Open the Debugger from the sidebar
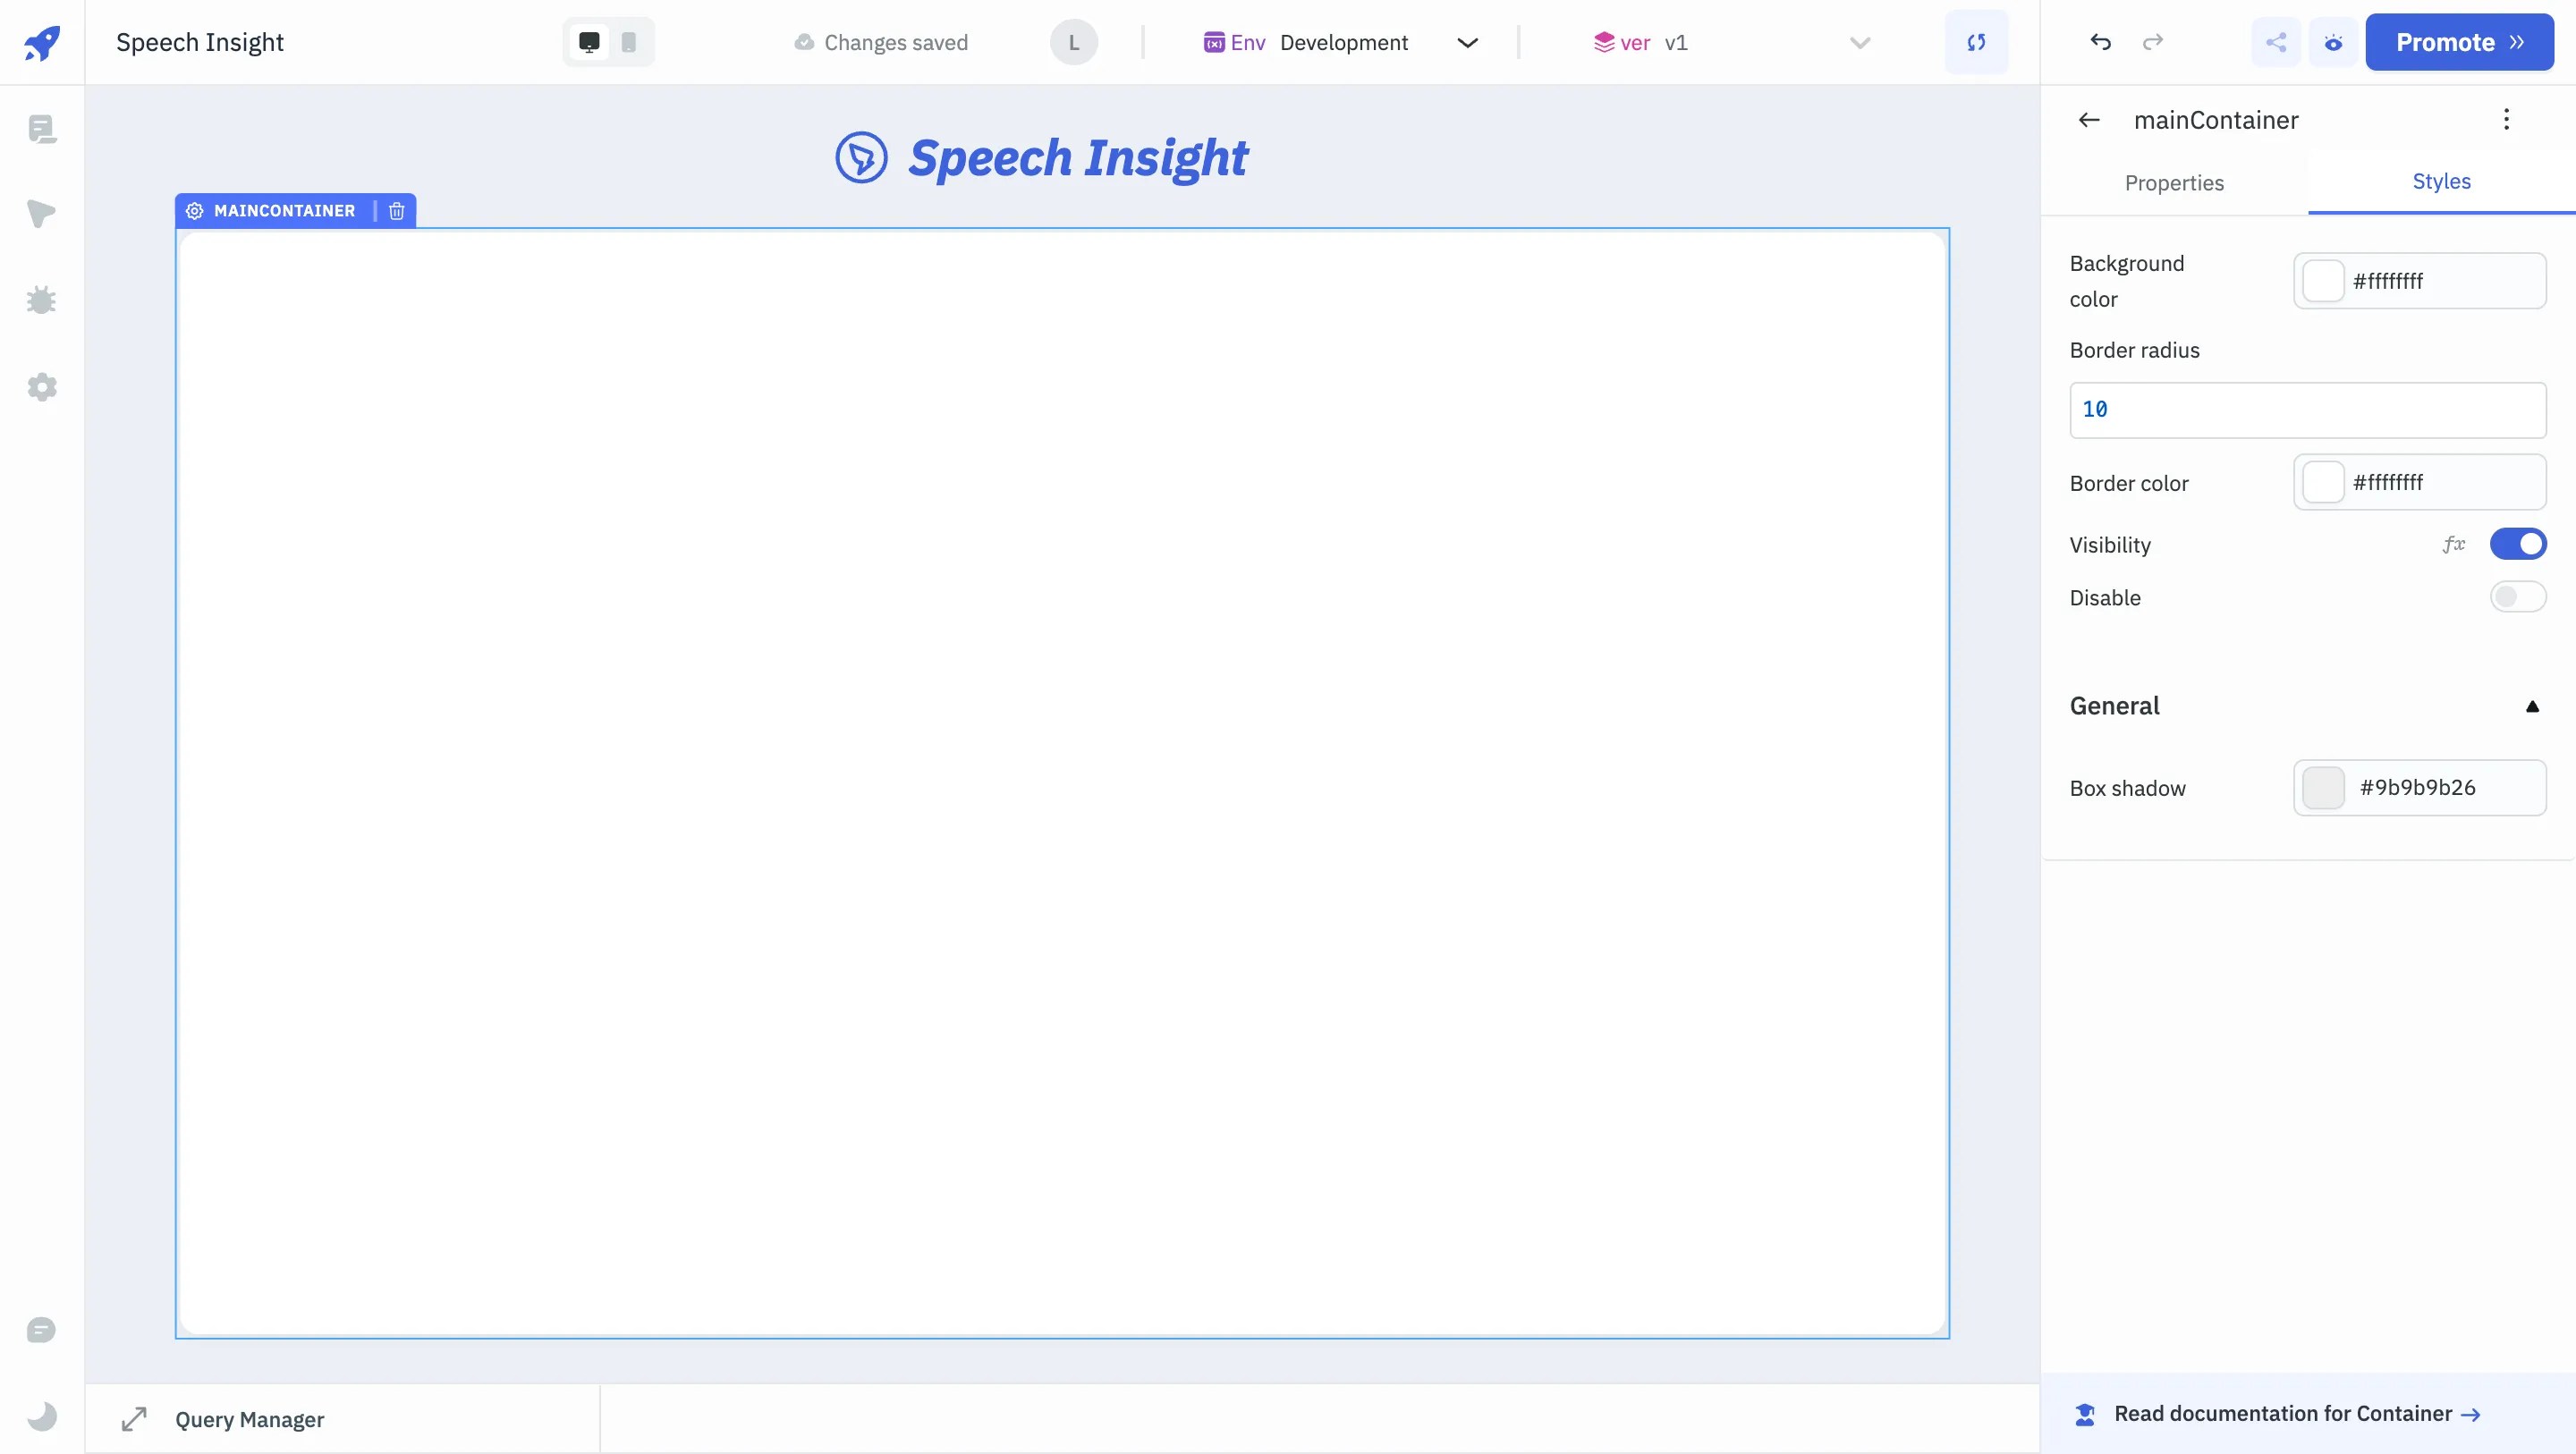 (x=42, y=300)
